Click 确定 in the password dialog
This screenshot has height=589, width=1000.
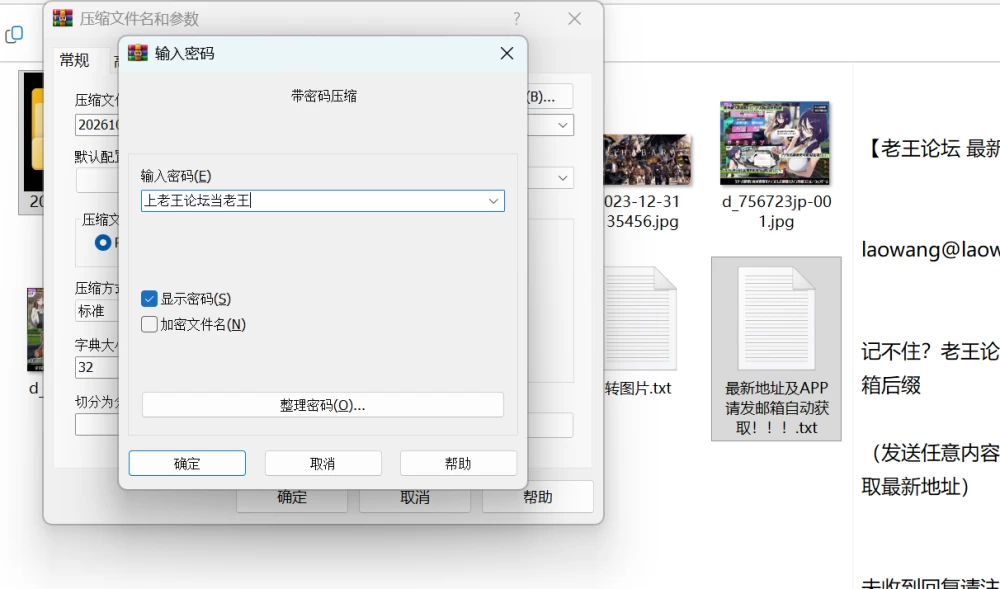[187, 463]
